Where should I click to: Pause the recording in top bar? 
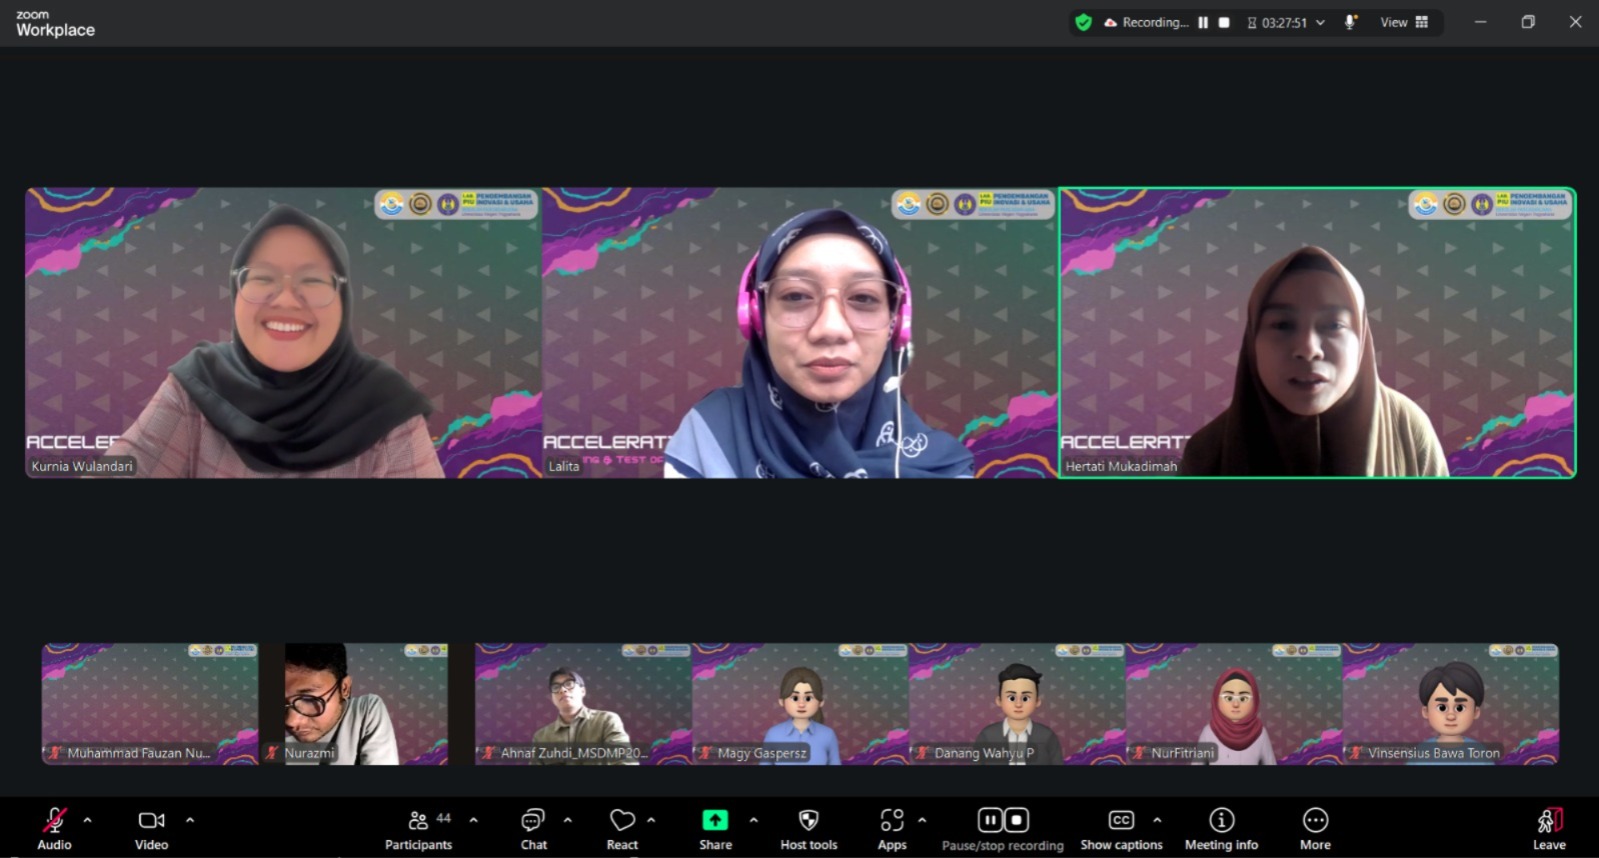[1203, 23]
